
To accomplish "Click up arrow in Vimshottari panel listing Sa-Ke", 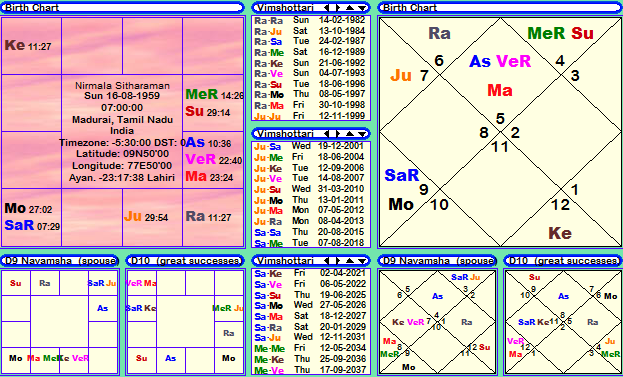I will pyautogui.click(x=349, y=261).
